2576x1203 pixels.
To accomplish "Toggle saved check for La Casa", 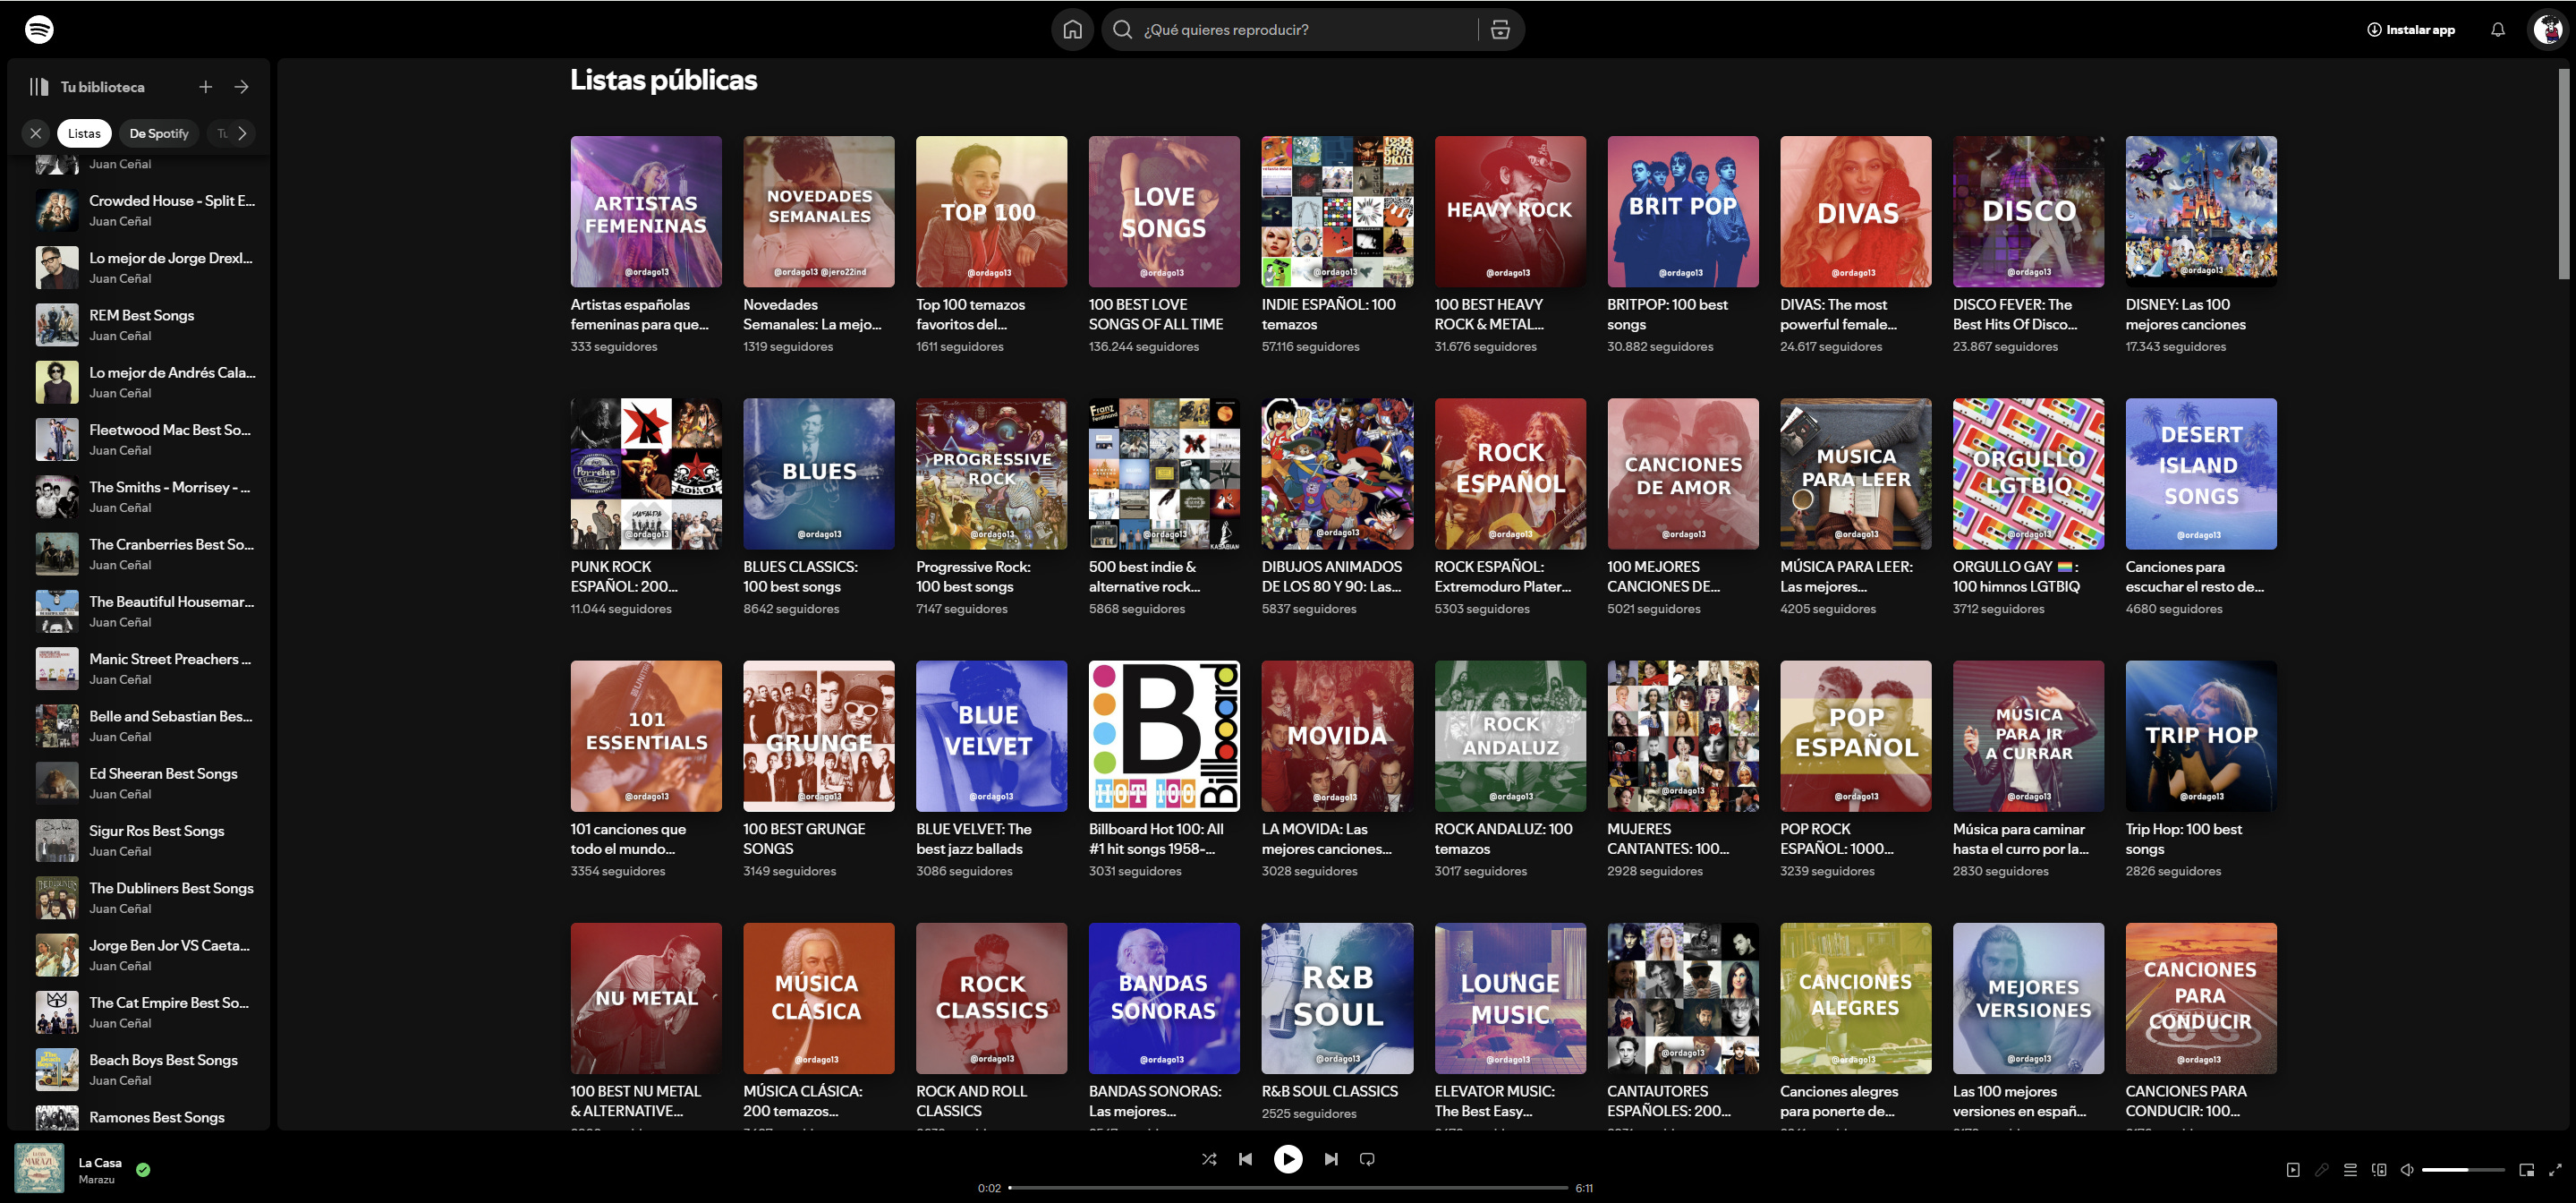I will [143, 1170].
